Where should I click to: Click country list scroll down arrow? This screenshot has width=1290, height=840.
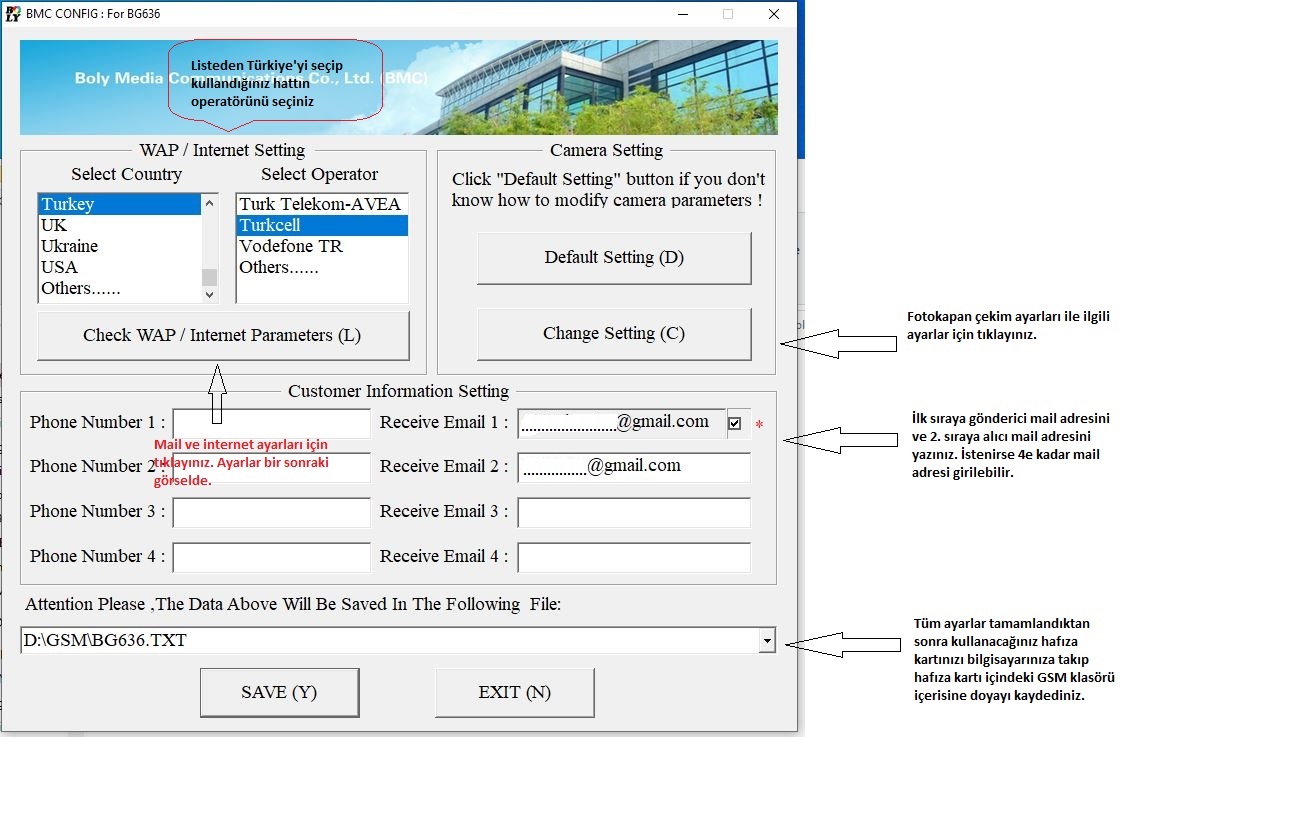[x=209, y=294]
